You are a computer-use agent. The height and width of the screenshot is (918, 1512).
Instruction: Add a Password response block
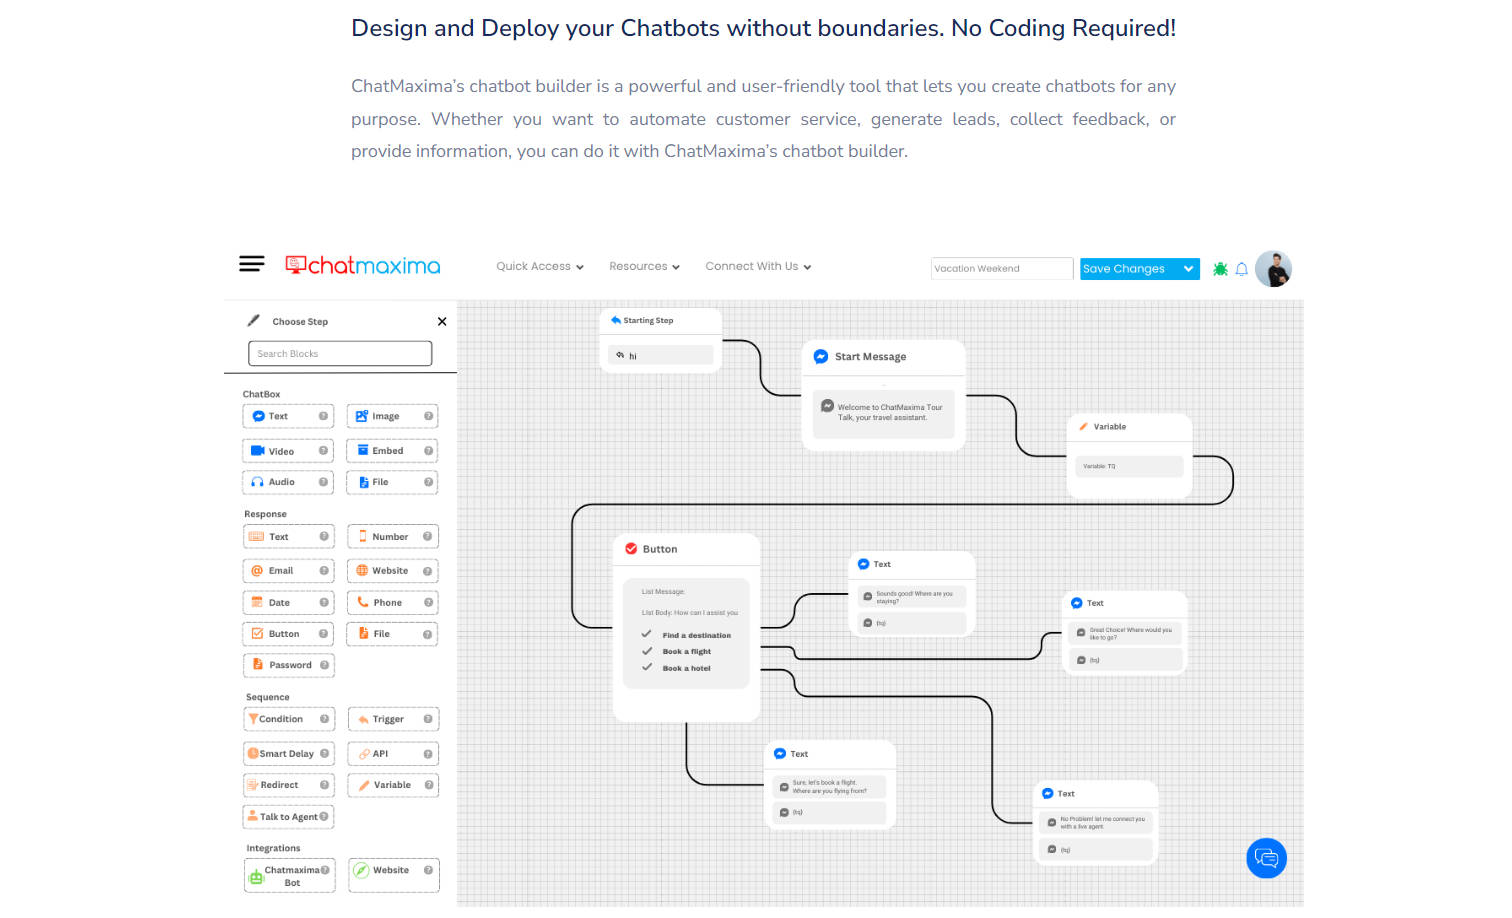pos(289,665)
